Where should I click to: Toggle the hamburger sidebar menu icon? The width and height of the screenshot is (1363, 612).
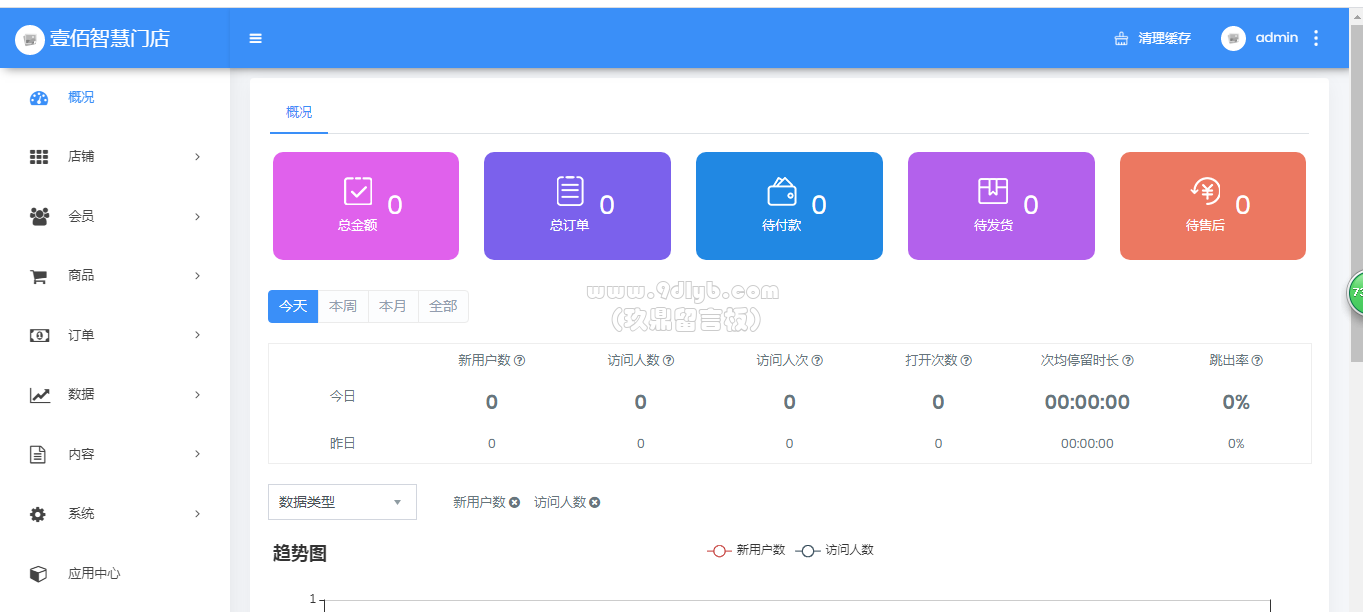click(256, 38)
